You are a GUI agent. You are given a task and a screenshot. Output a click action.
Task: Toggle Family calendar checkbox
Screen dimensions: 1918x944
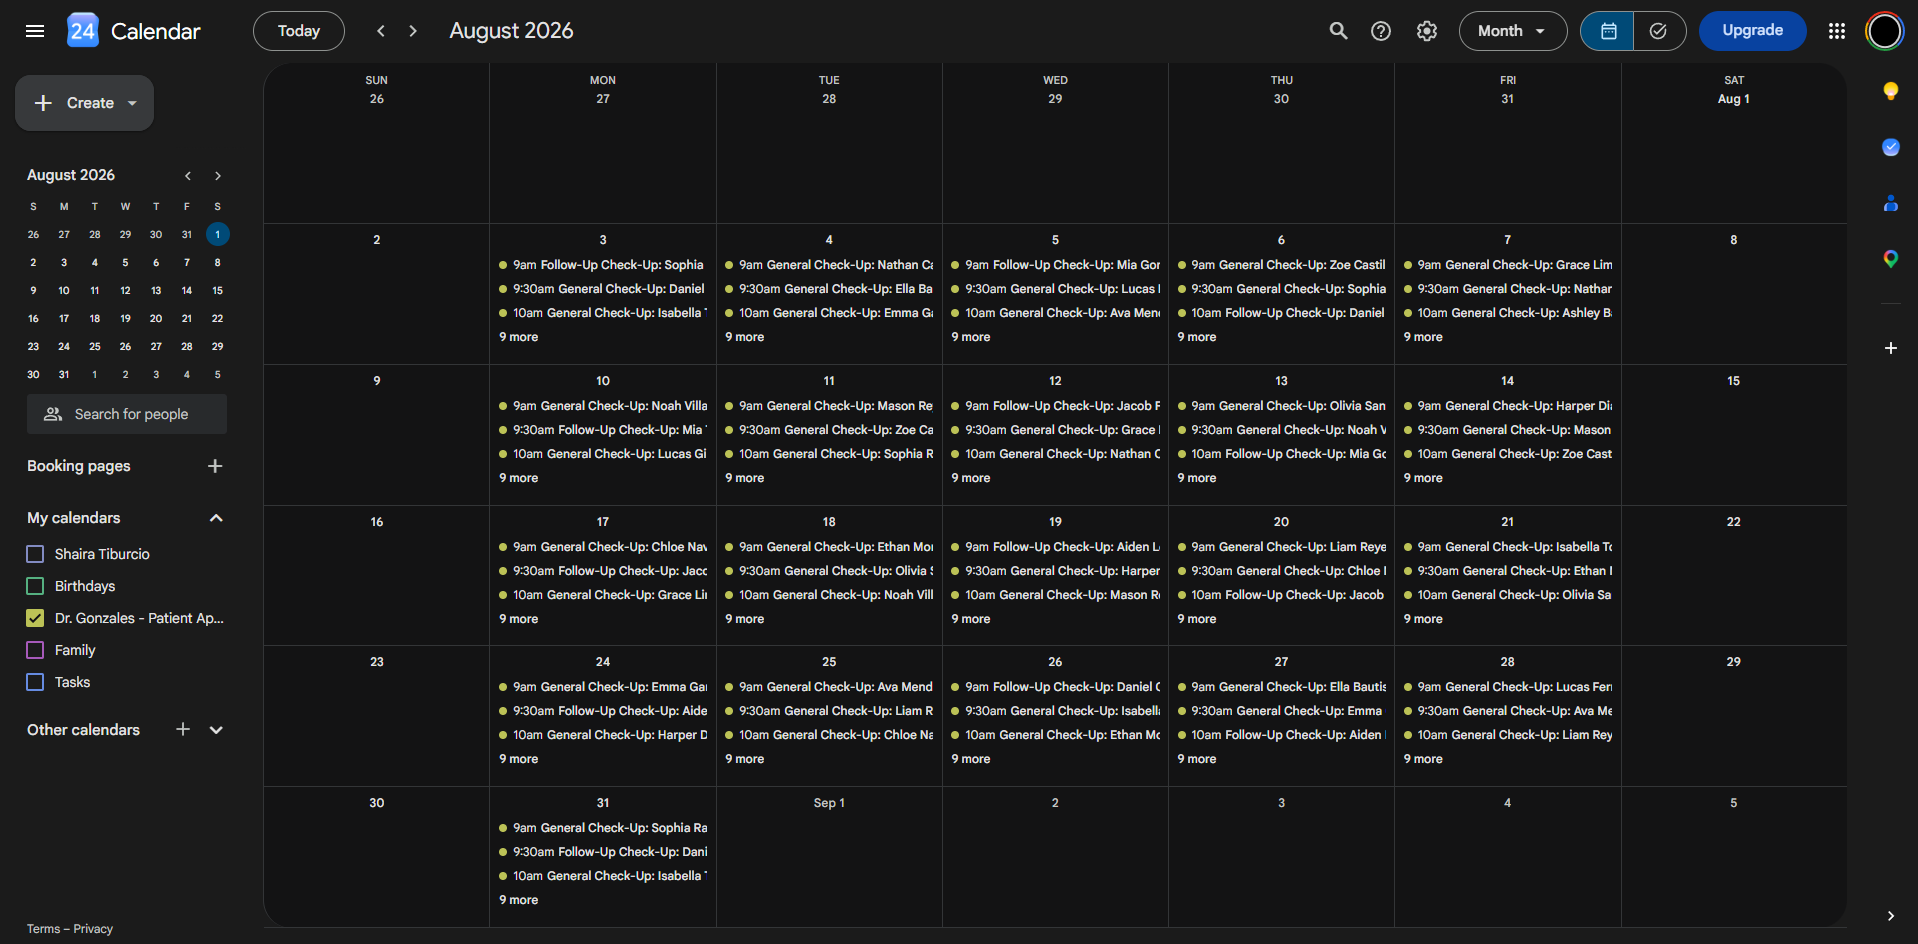[35, 650]
